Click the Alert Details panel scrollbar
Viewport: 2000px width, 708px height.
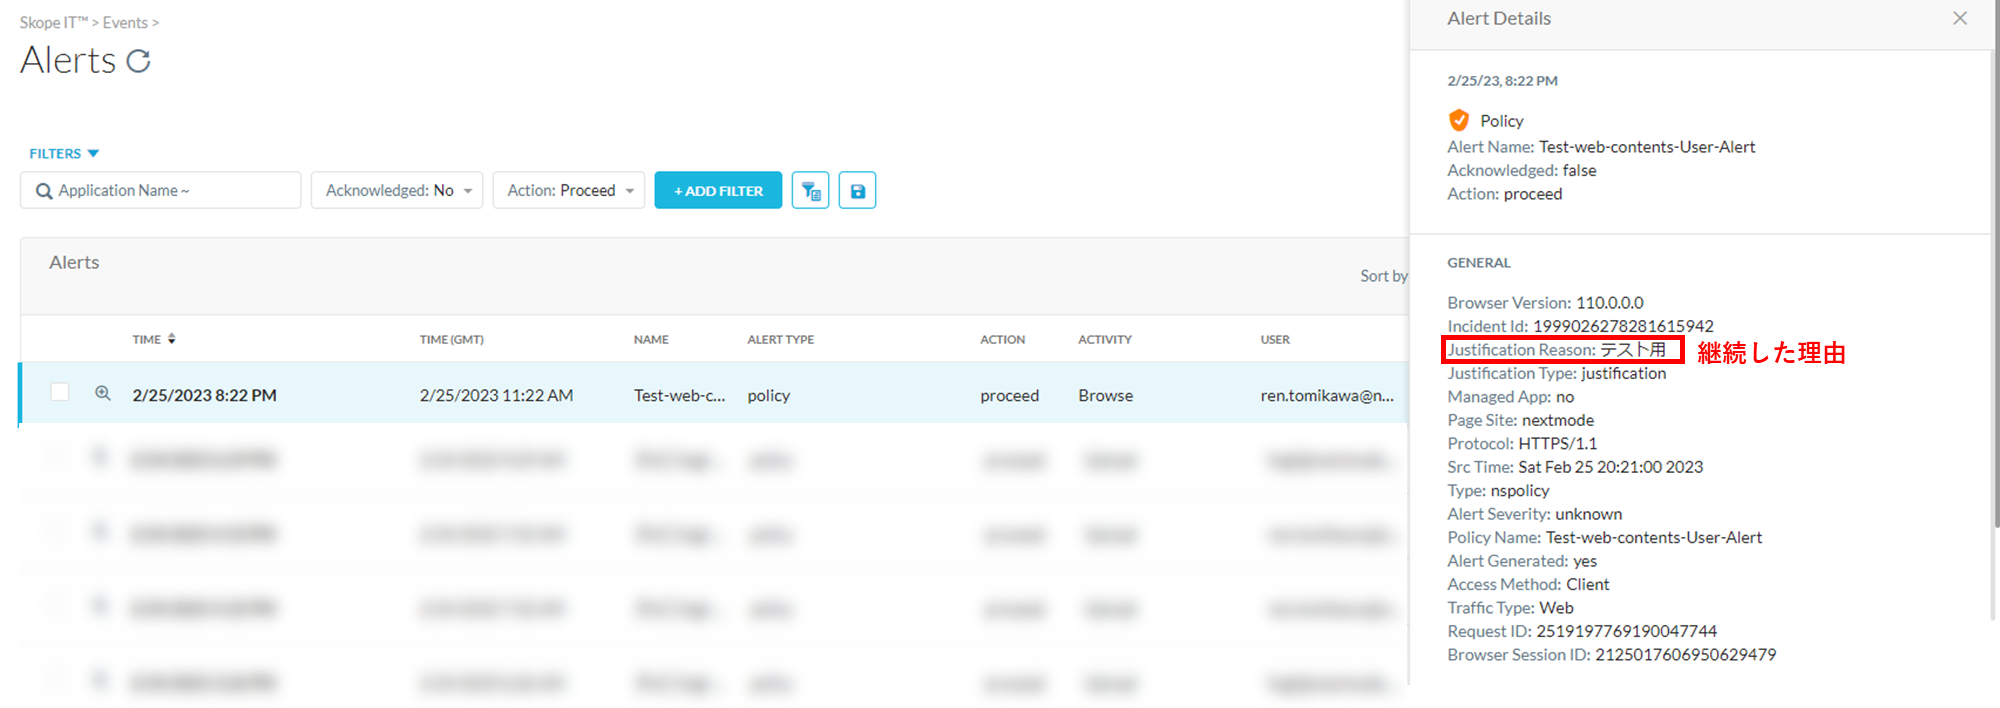click(1994, 300)
